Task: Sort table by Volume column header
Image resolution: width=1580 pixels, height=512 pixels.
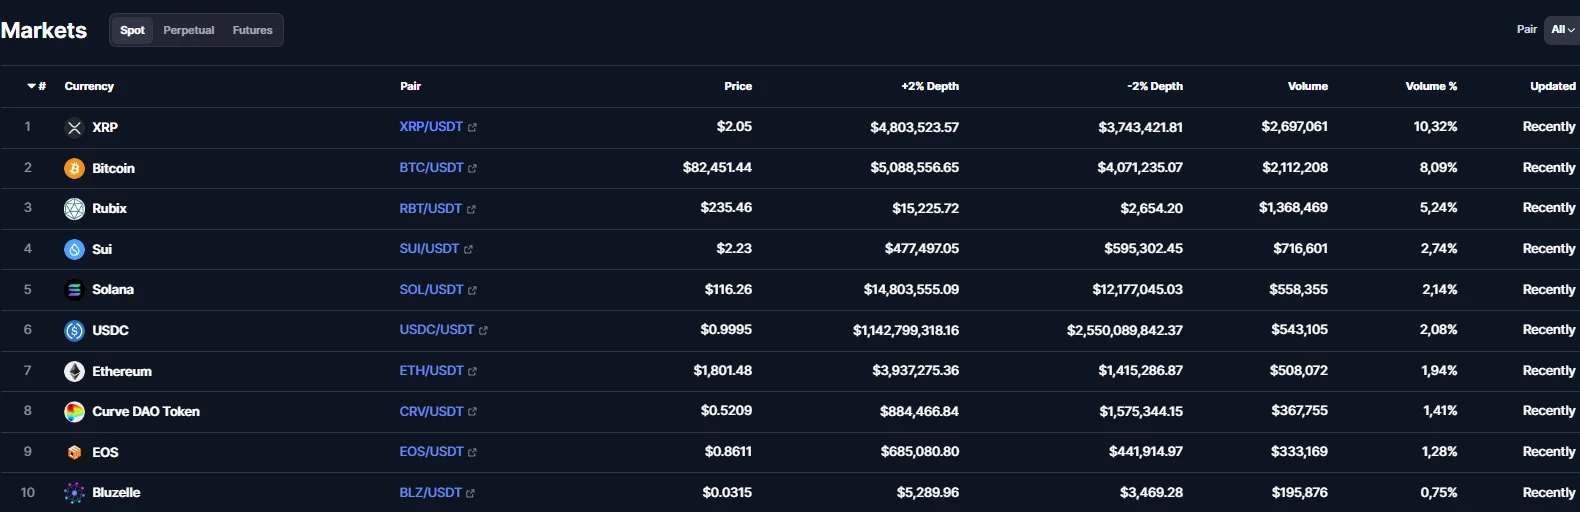Action: tap(1308, 86)
